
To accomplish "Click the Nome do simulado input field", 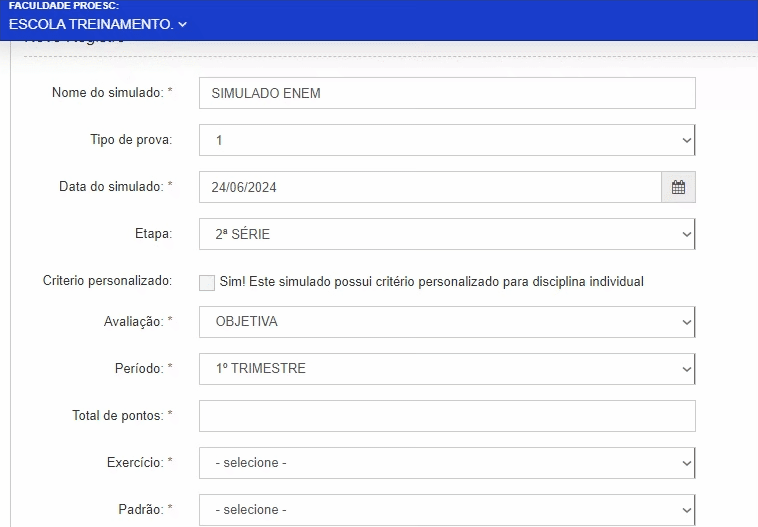I will (x=447, y=93).
